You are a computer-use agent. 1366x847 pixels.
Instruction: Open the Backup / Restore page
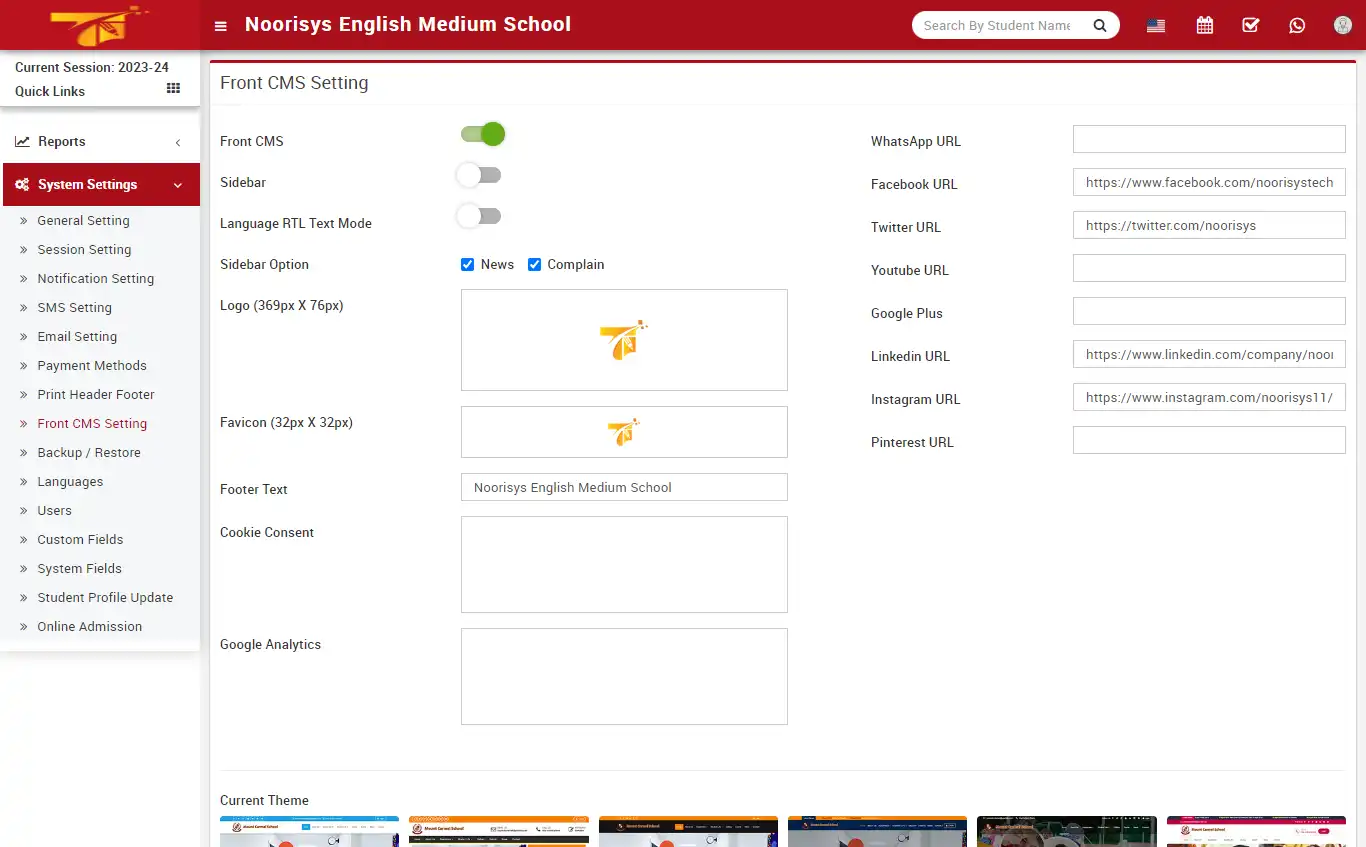tap(87, 452)
